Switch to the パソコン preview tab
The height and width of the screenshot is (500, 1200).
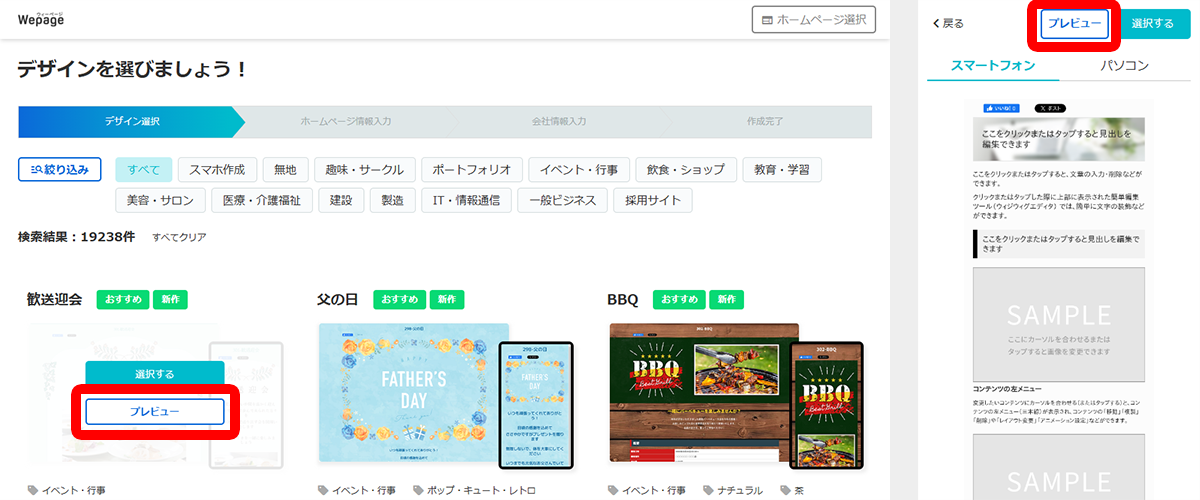(x=1124, y=66)
